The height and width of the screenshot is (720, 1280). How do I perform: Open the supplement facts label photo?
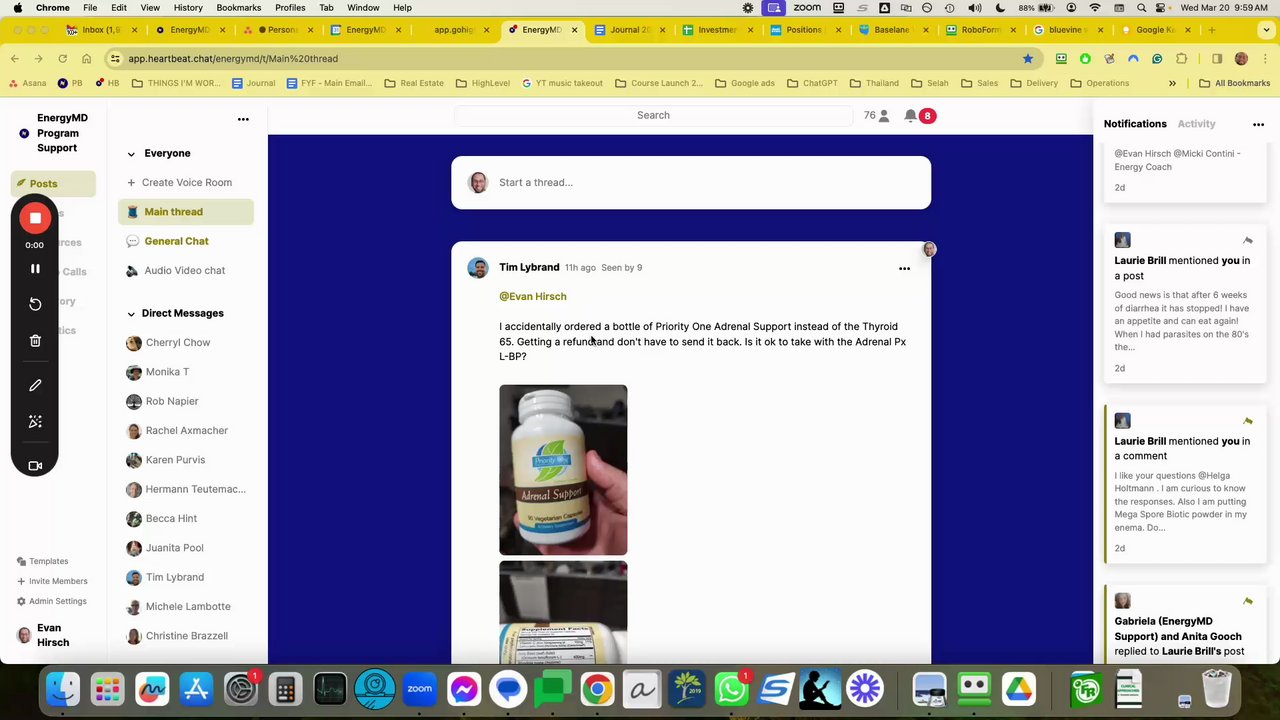point(563,612)
